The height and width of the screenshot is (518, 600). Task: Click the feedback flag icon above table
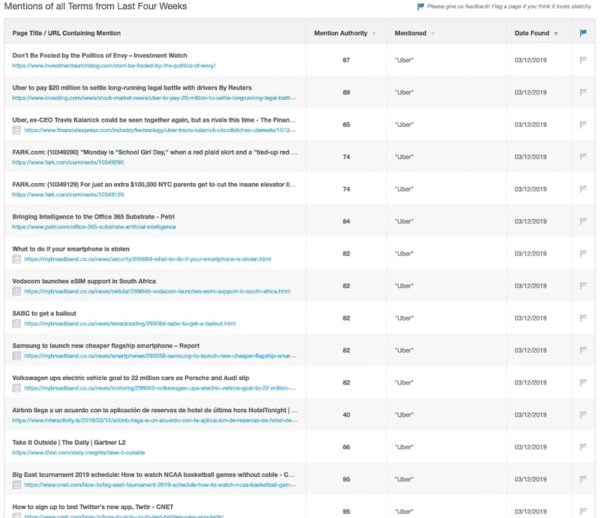[x=420, y=7]
